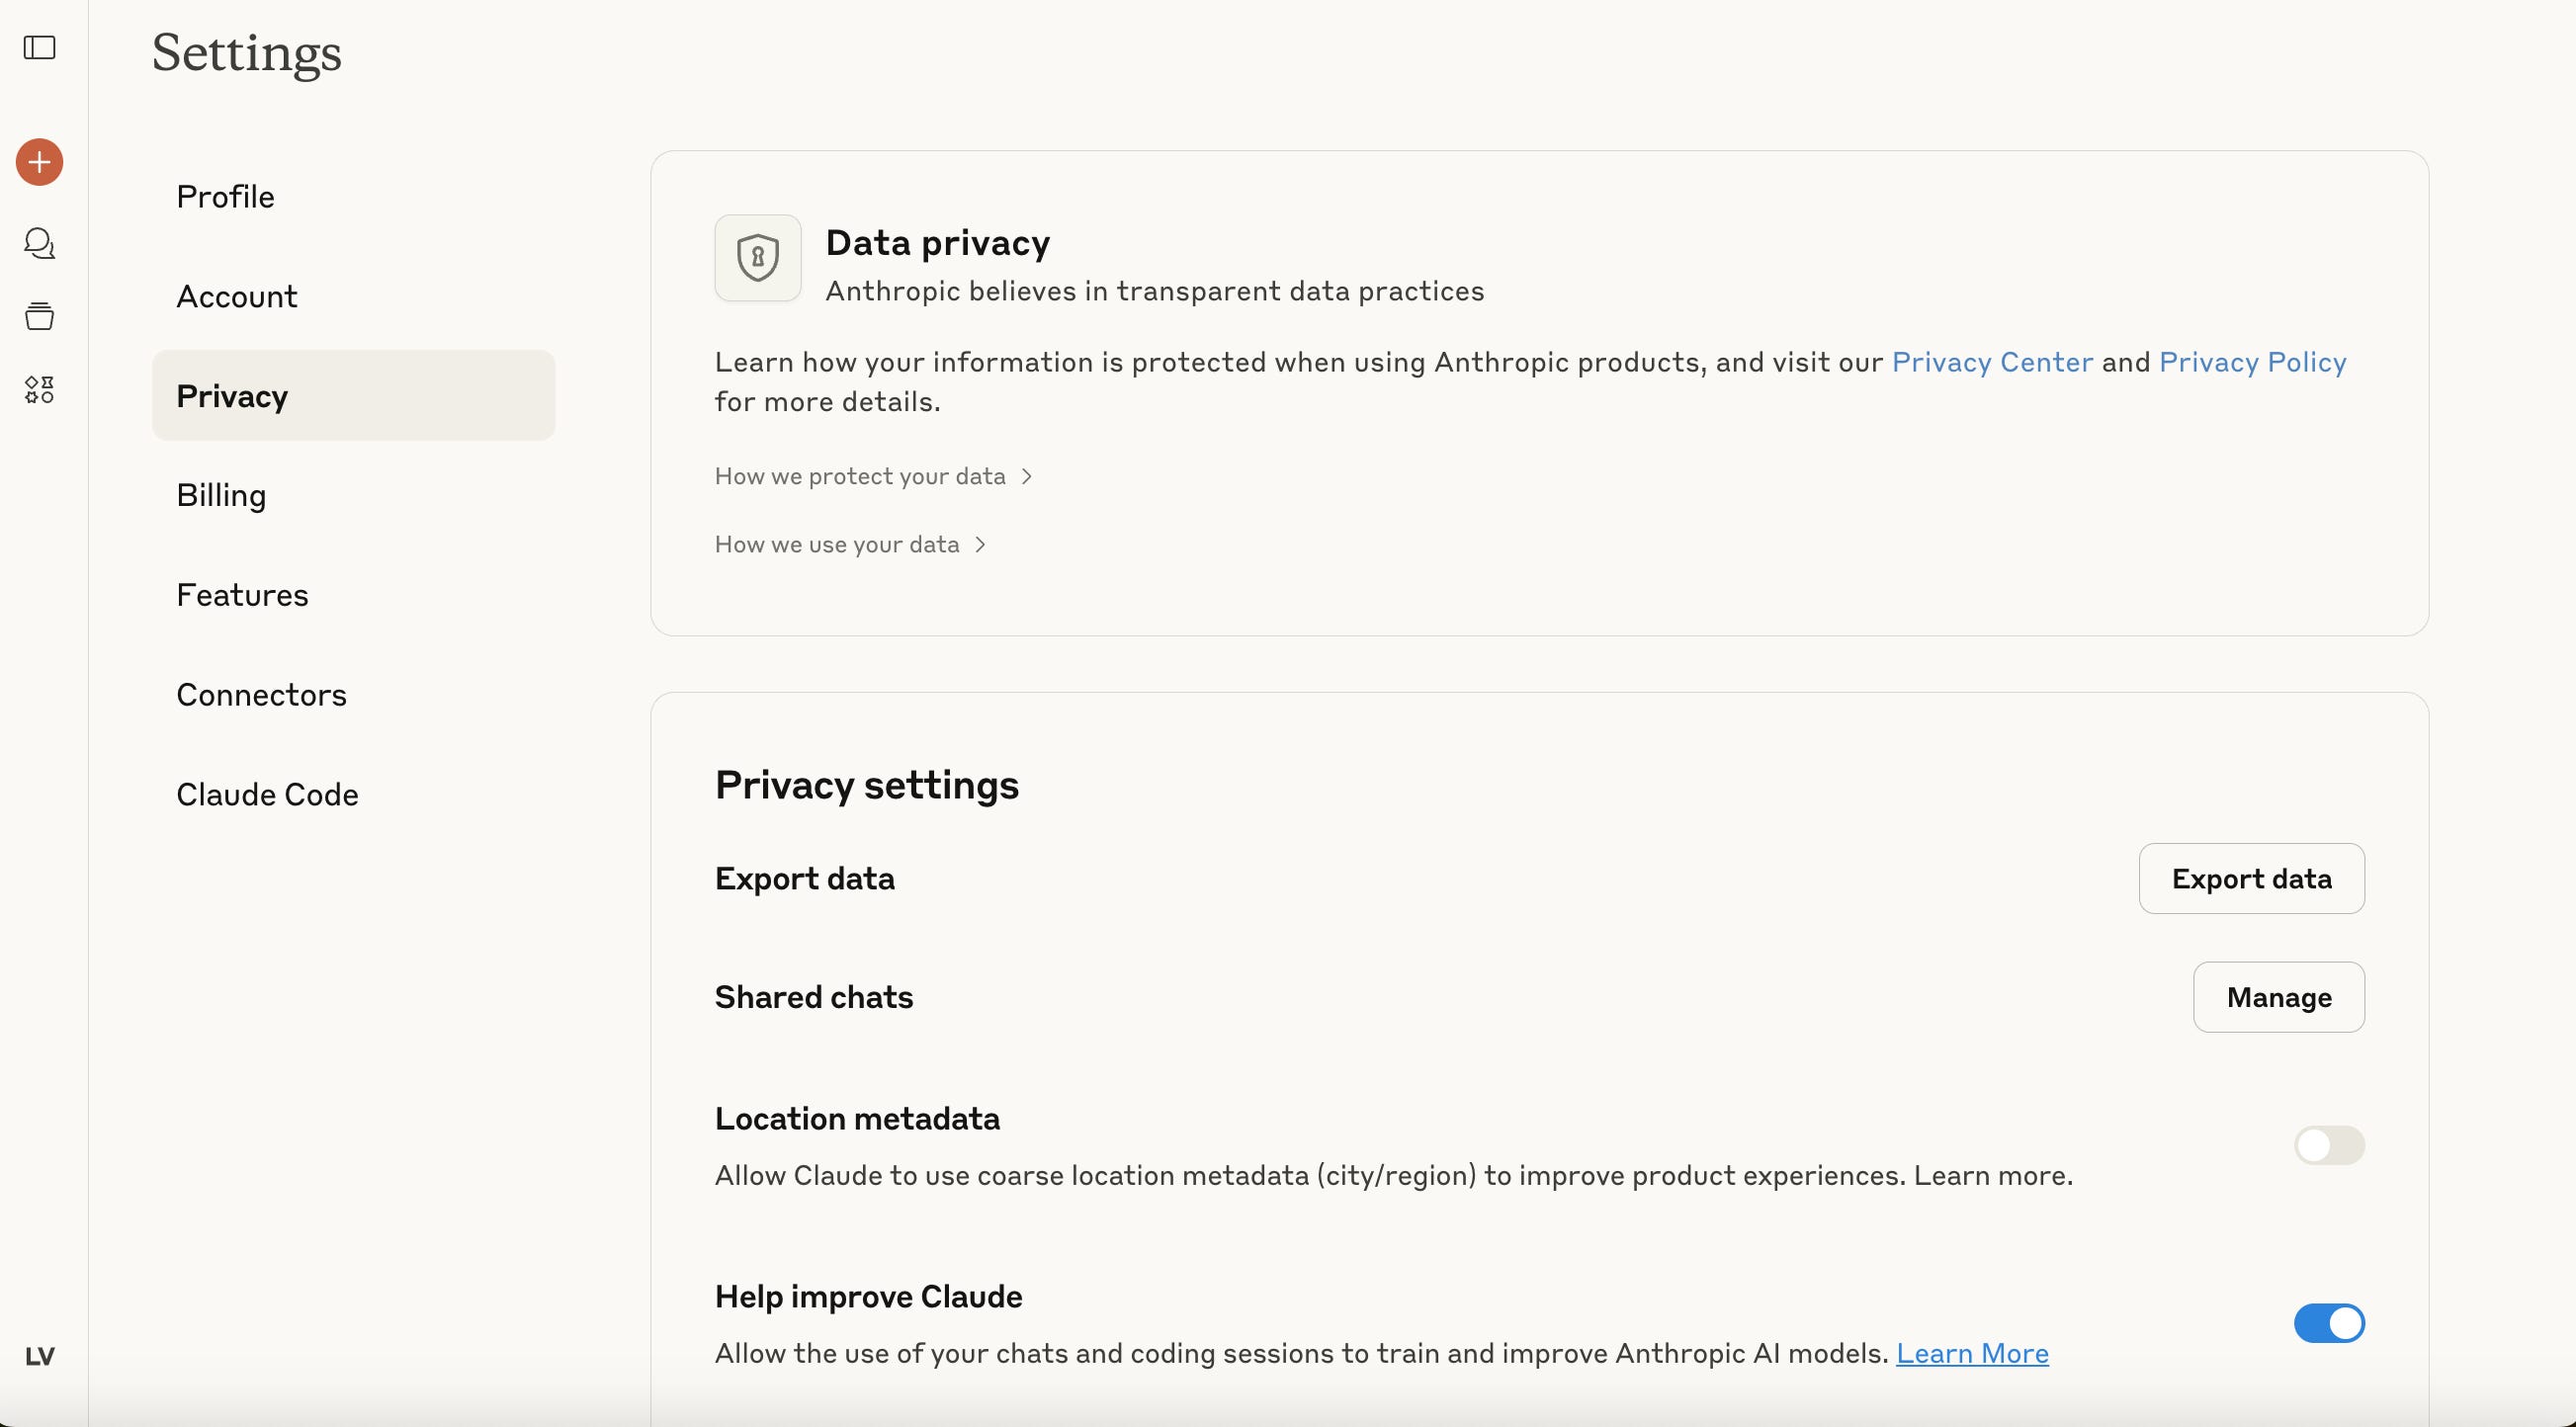Expand How we use your data
Image resolution: width=2576 pixels, height=1427 pixels.
pyautogui.click(x=851, y=544)
